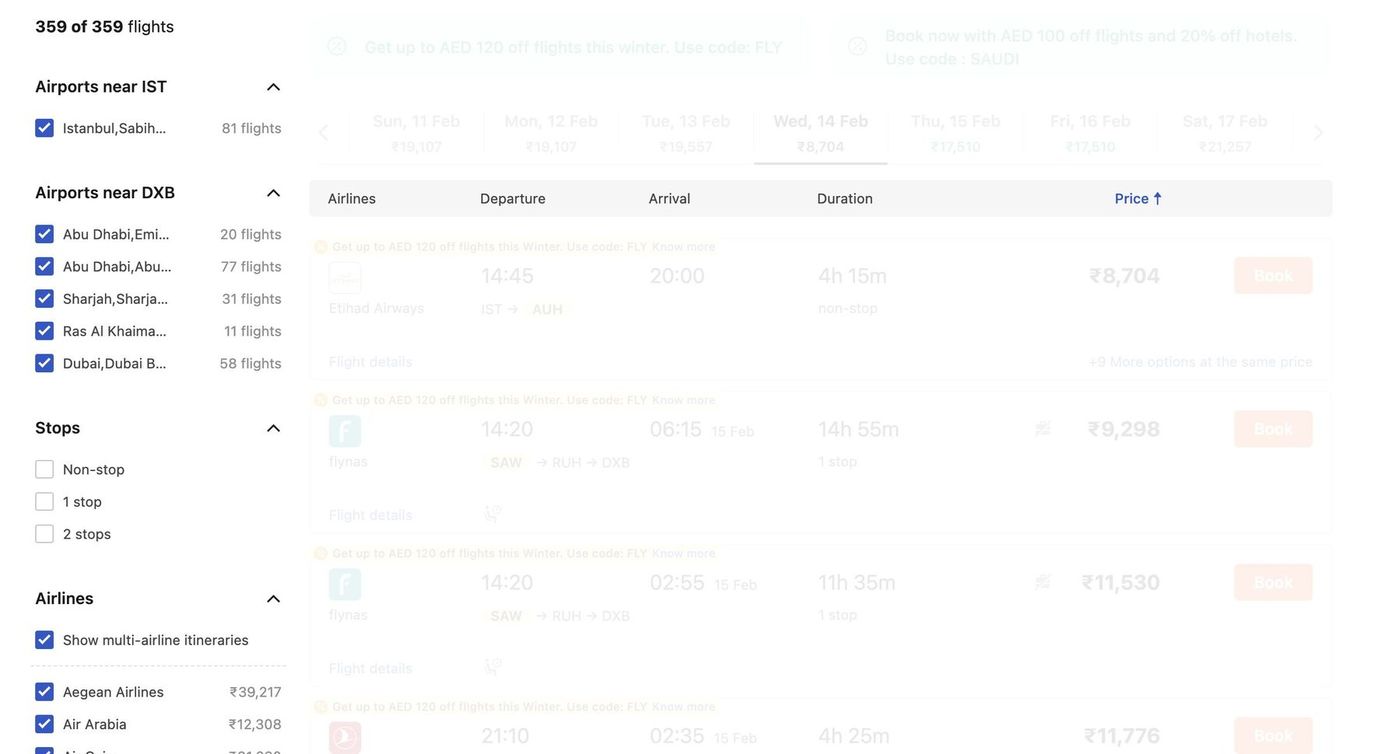
Task: Click the airline logo on the 21:10 flight
Action: tap(345, 738)
